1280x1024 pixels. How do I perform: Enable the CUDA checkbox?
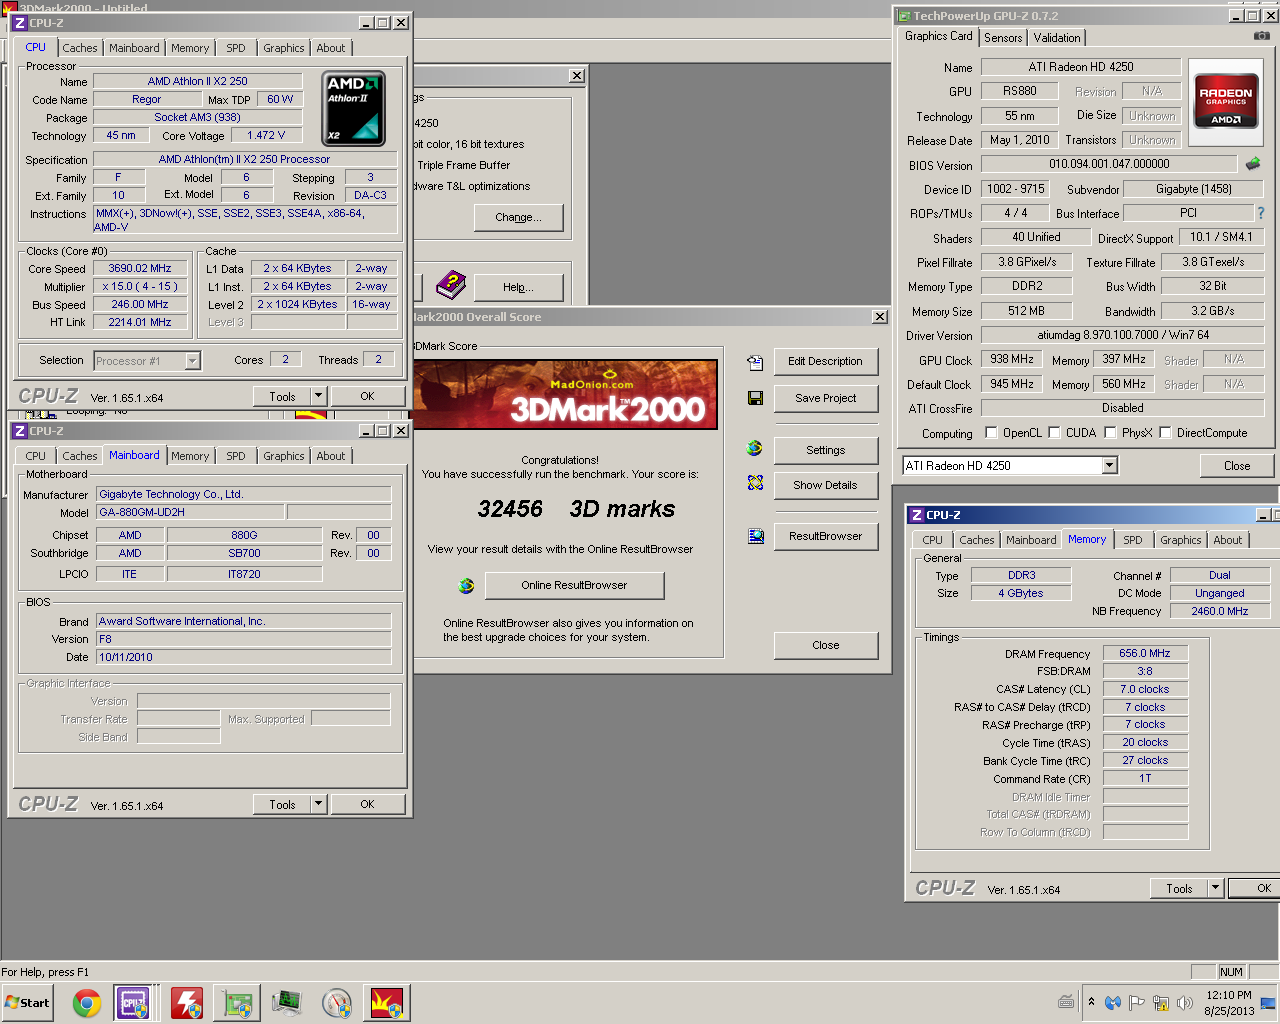[x=1054, y=433]
